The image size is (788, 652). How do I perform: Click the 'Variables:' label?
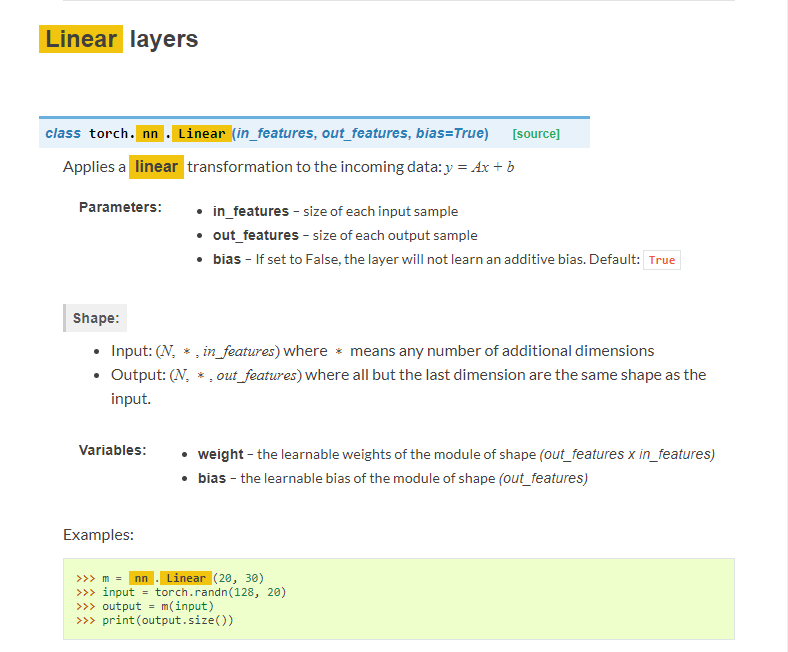pyautogui.click(x=113, y=450)
